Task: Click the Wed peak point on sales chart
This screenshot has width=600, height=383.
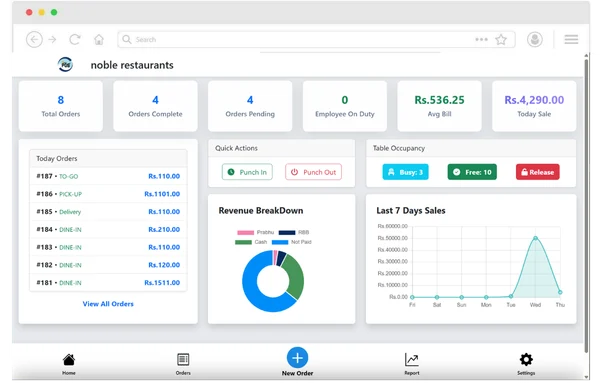Action: point(535,238)
